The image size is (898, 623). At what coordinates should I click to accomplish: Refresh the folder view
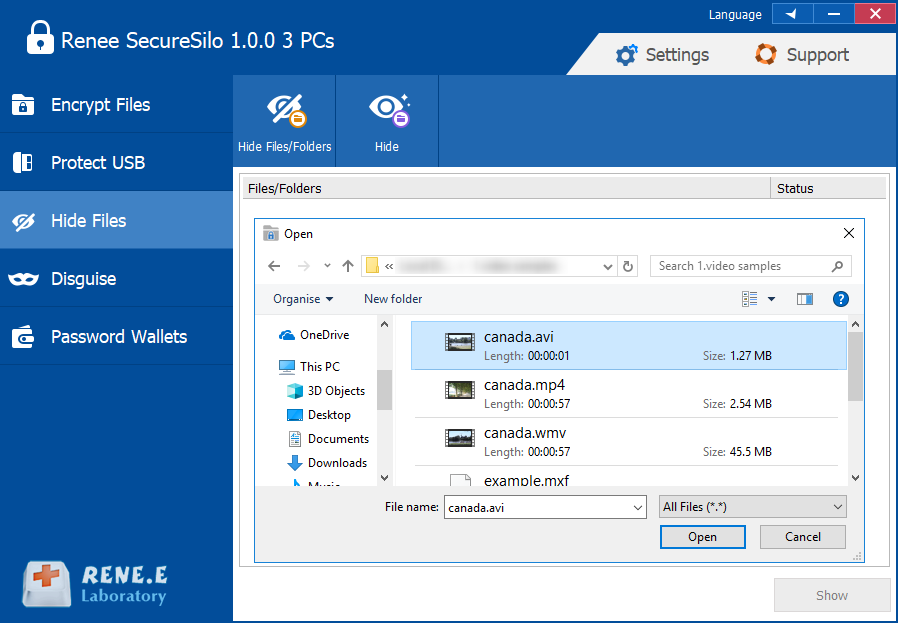coord(628,266)
